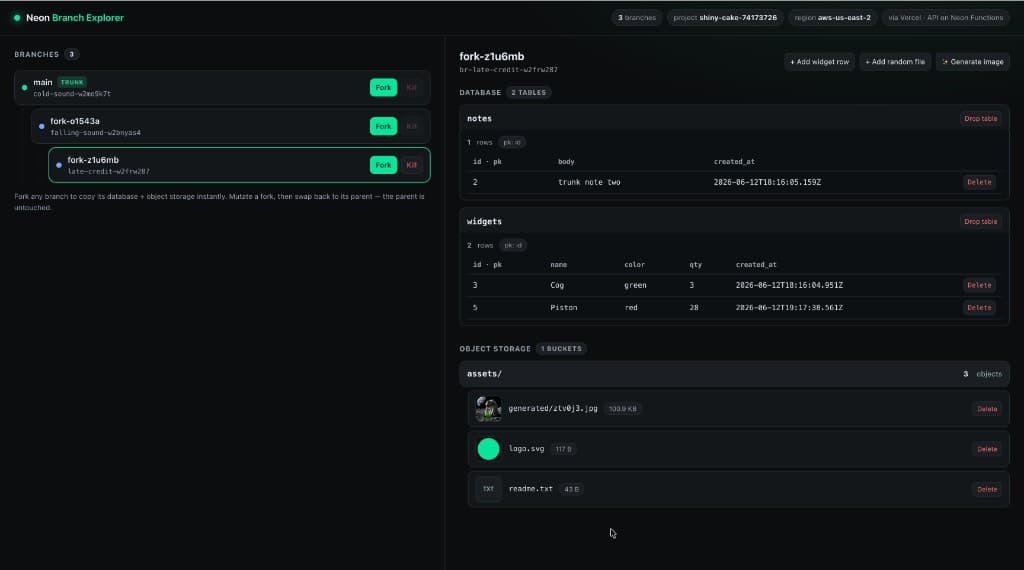Delete the logo.svg object

[x=987, y=449]
